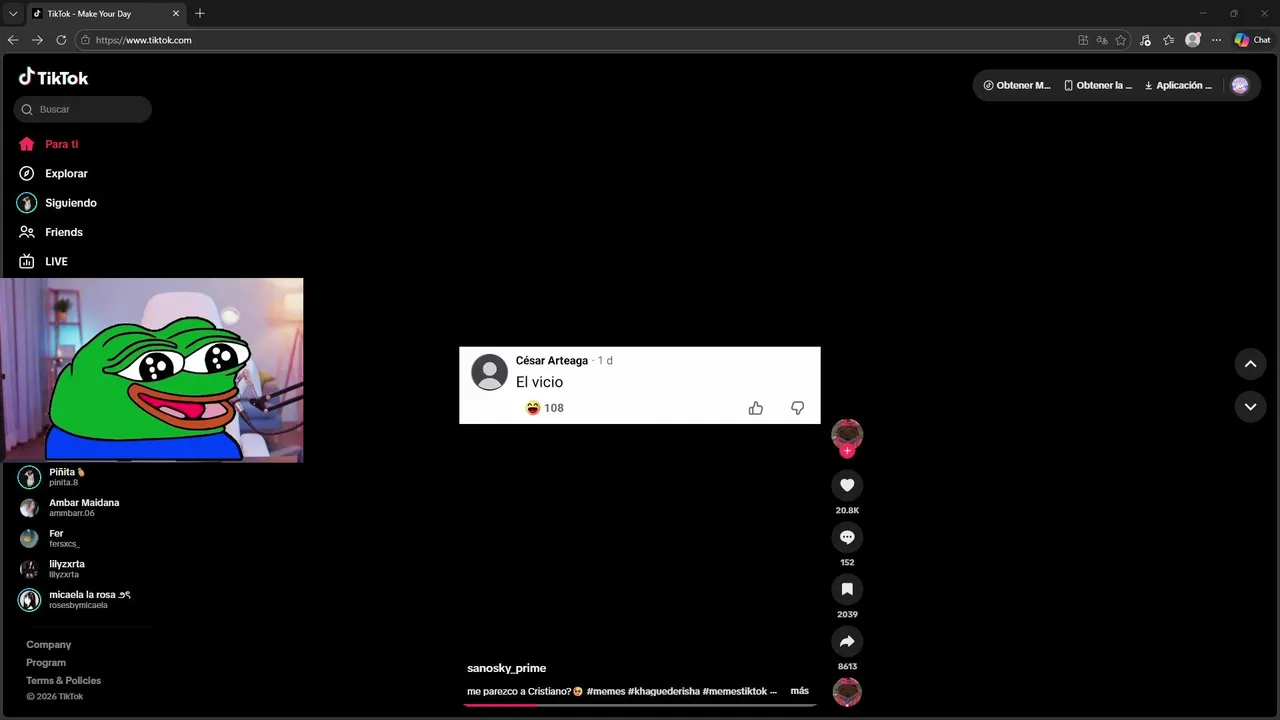Open the Para ti home feed

coord(48,144)
